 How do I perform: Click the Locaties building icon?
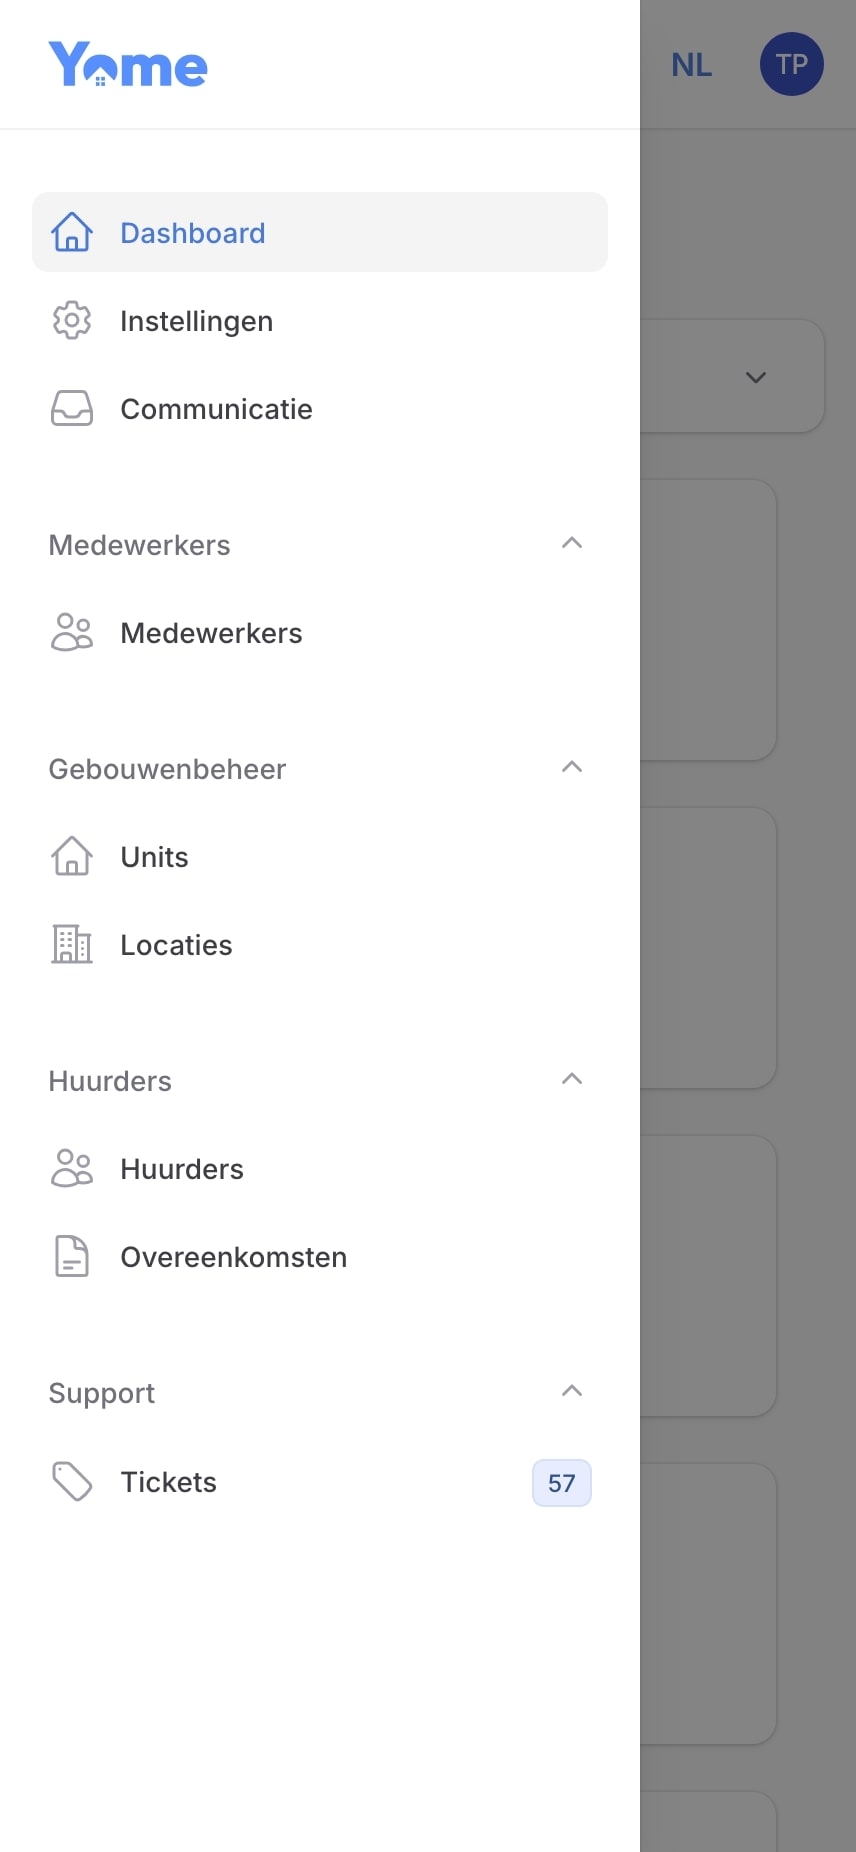point(71,944)
